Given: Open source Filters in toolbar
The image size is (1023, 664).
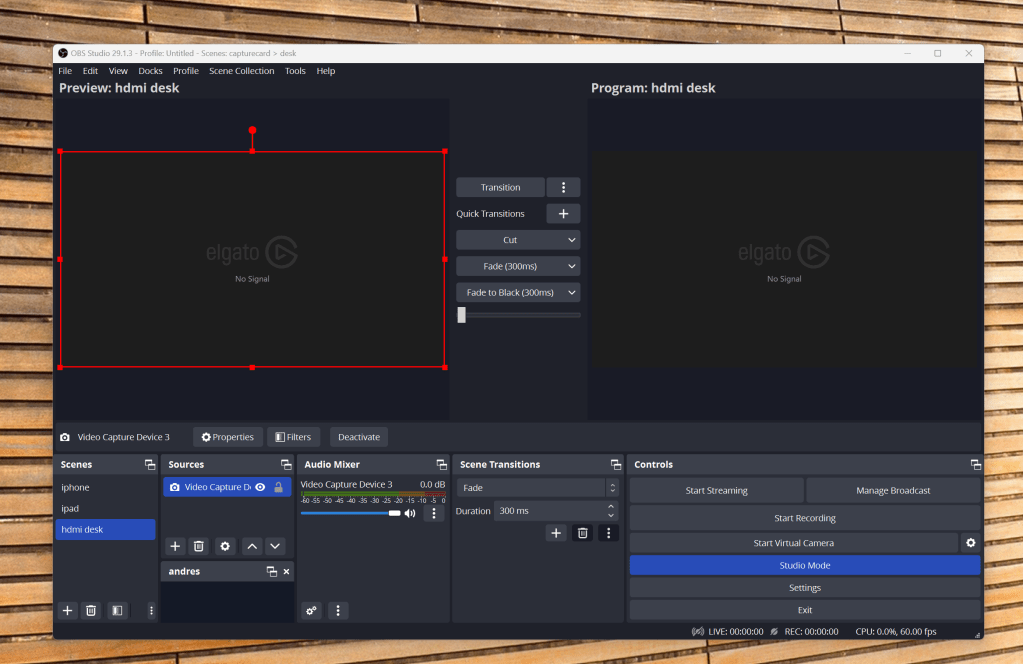Looking at the screenshot, I should pyautogui.click(x=294, y=437).
